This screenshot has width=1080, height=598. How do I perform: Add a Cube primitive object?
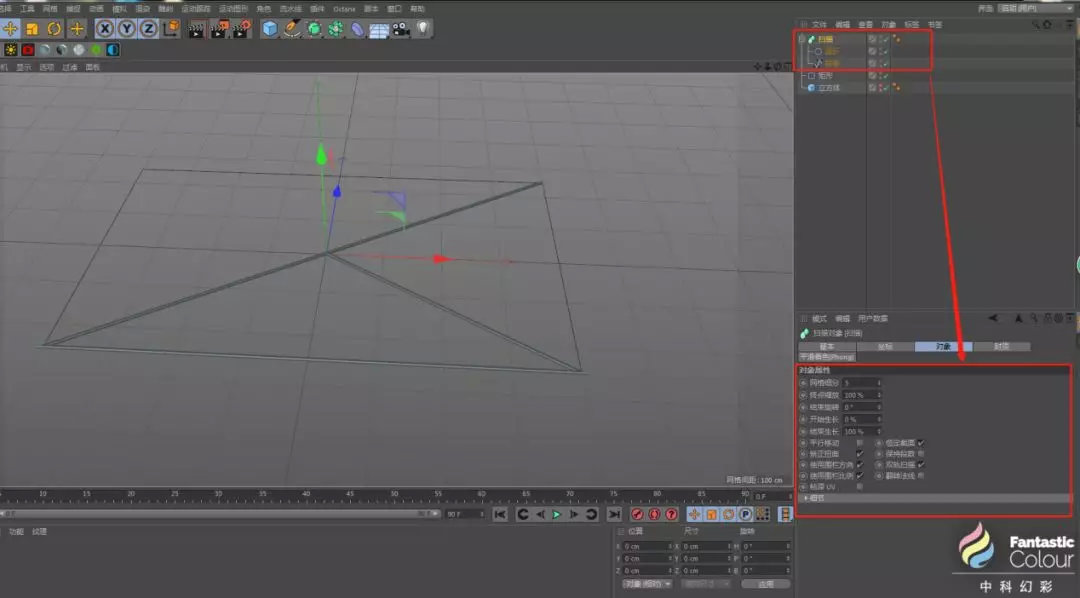[269, 29]
